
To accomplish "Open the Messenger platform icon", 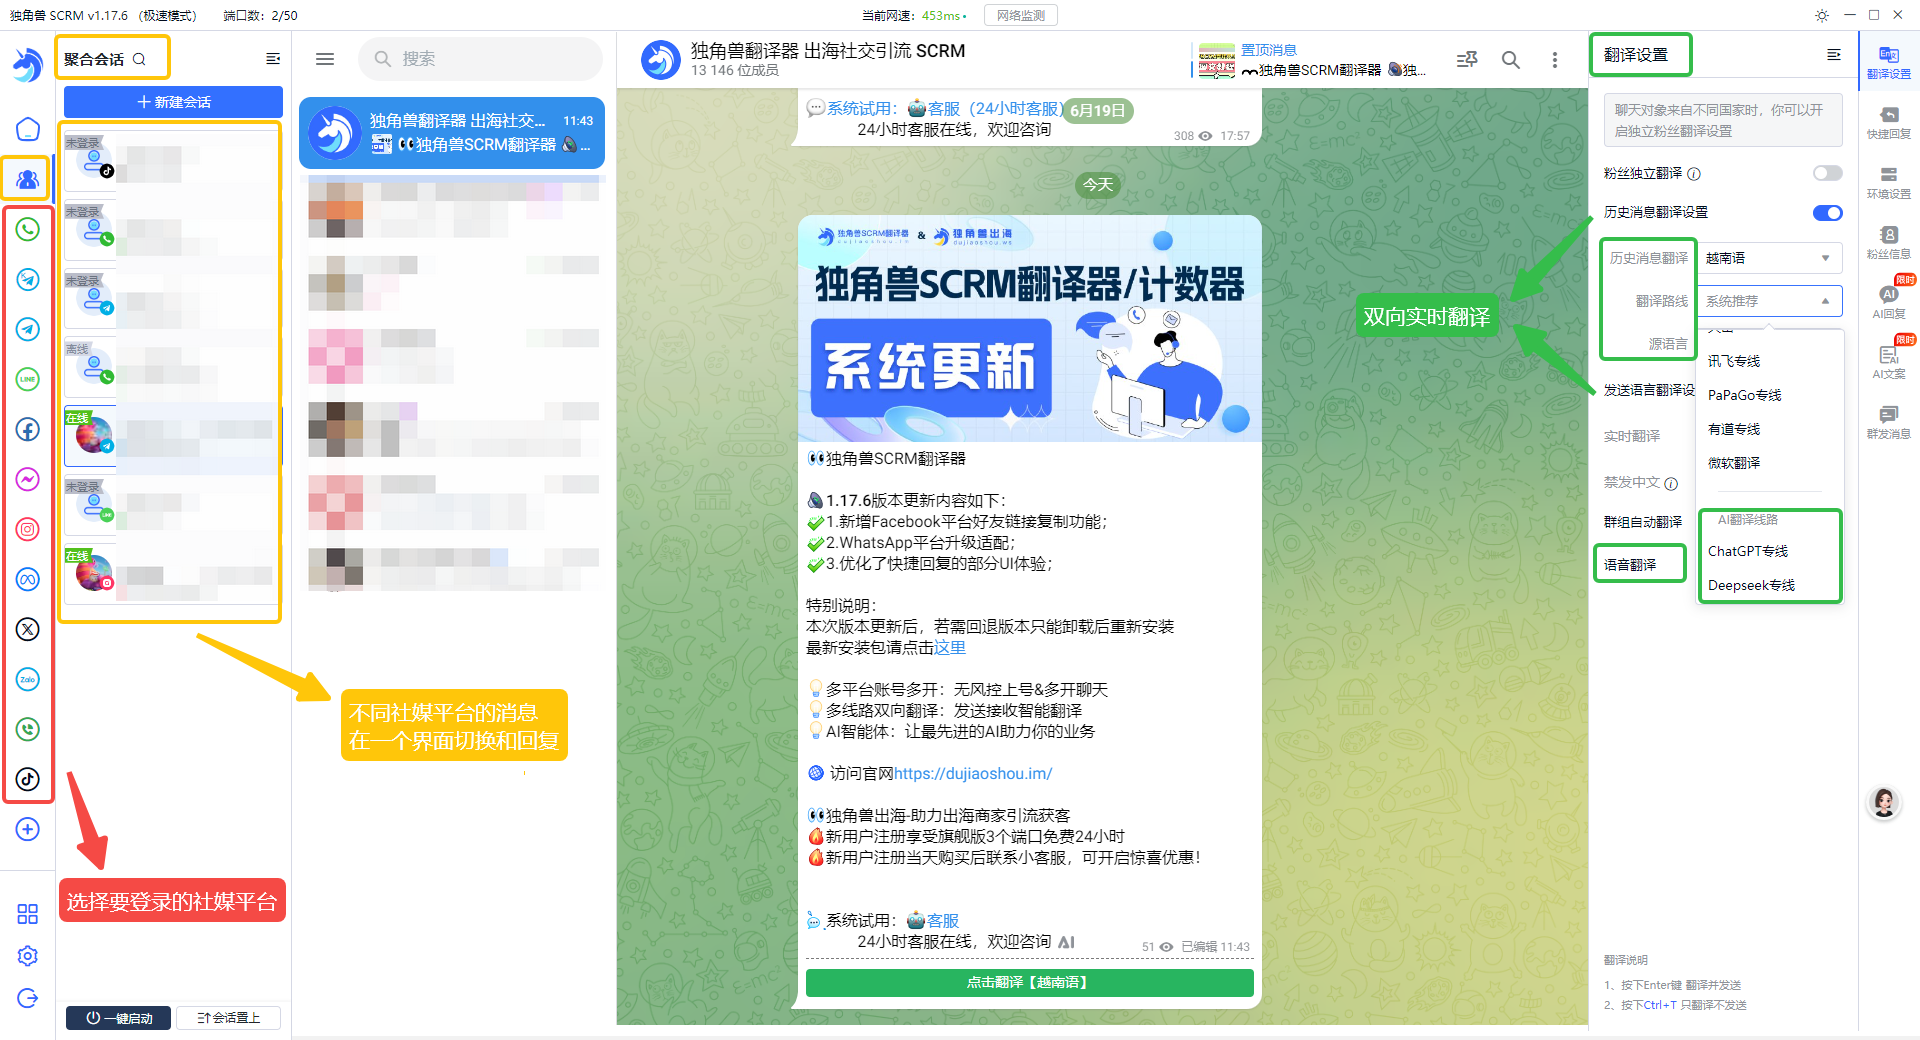I will tap(28, 479).
